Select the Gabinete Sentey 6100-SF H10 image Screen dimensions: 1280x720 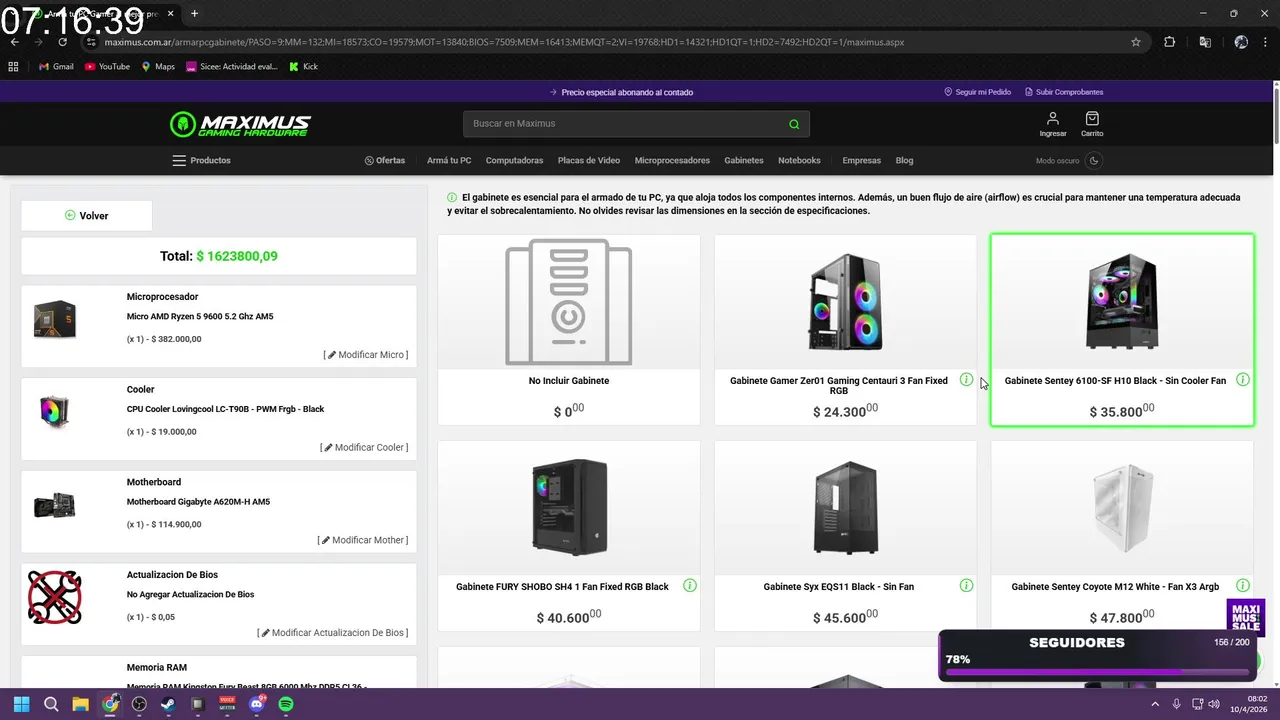(x=1122, y=301)
